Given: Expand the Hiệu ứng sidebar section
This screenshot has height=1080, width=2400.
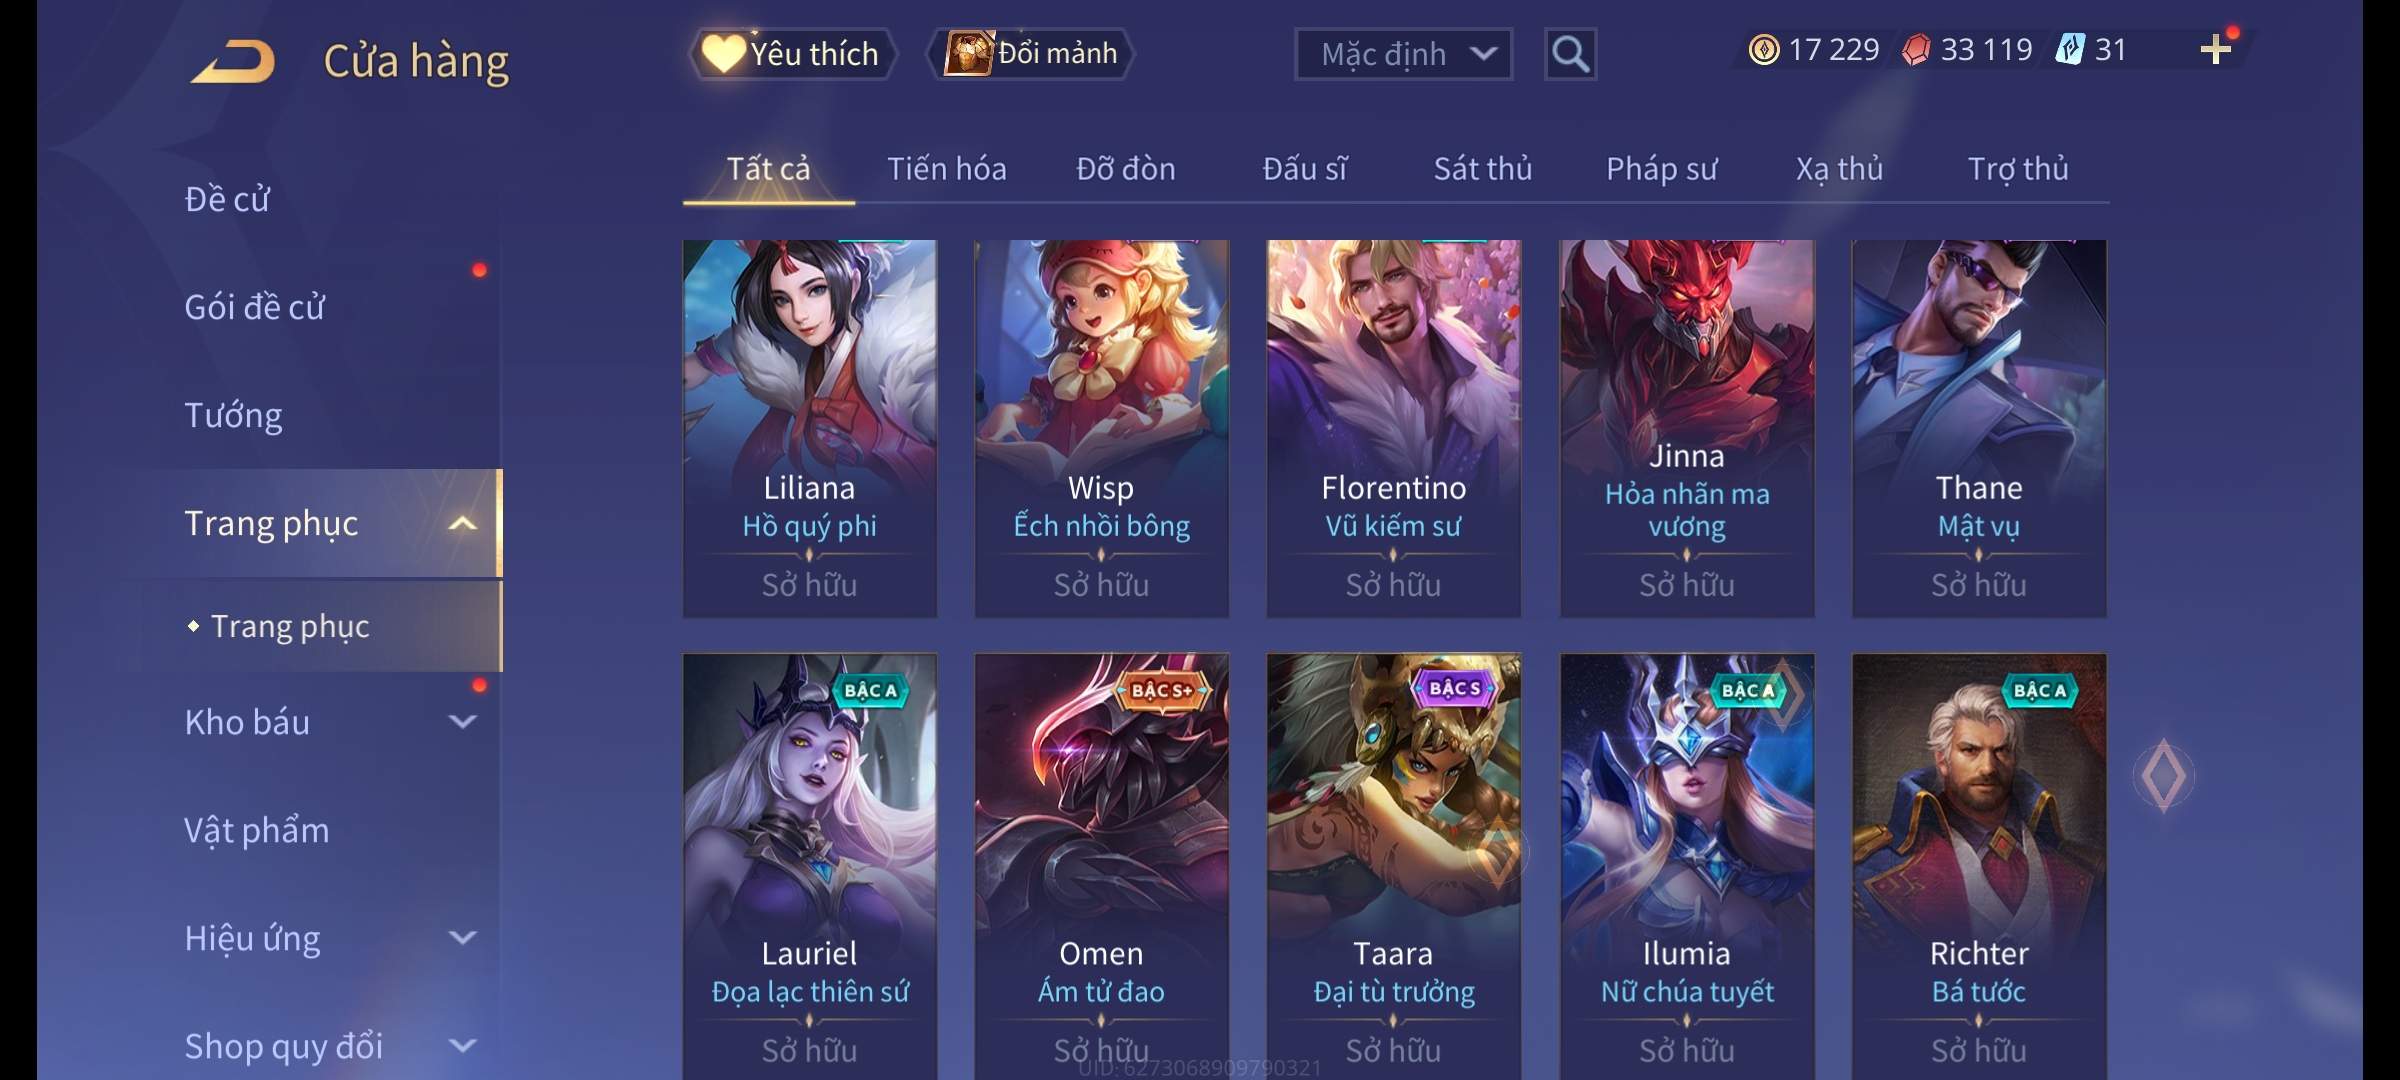Looking at the screenshot, I should point(462,937).
